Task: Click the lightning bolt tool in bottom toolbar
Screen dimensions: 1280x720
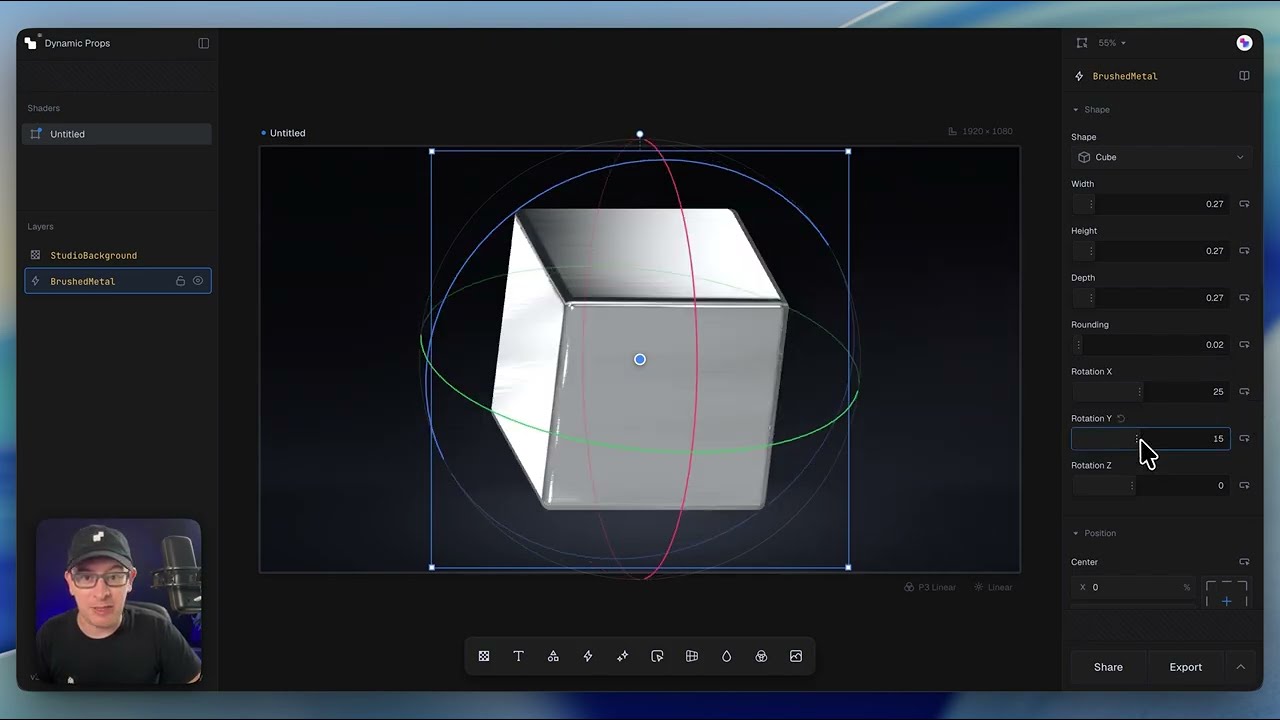Action: pyautogui.click(x=588, y=656)
